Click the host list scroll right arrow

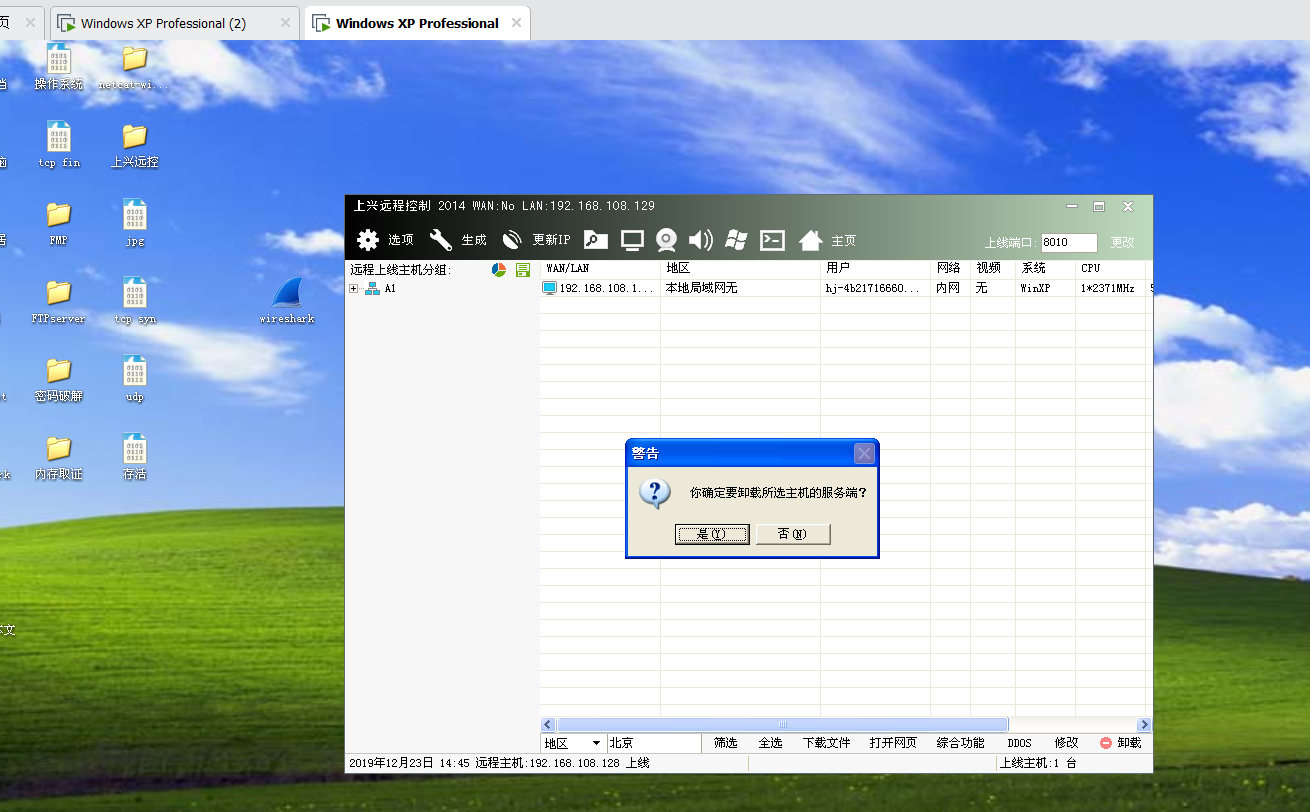pyautogui.click(x=1144, y=725)
